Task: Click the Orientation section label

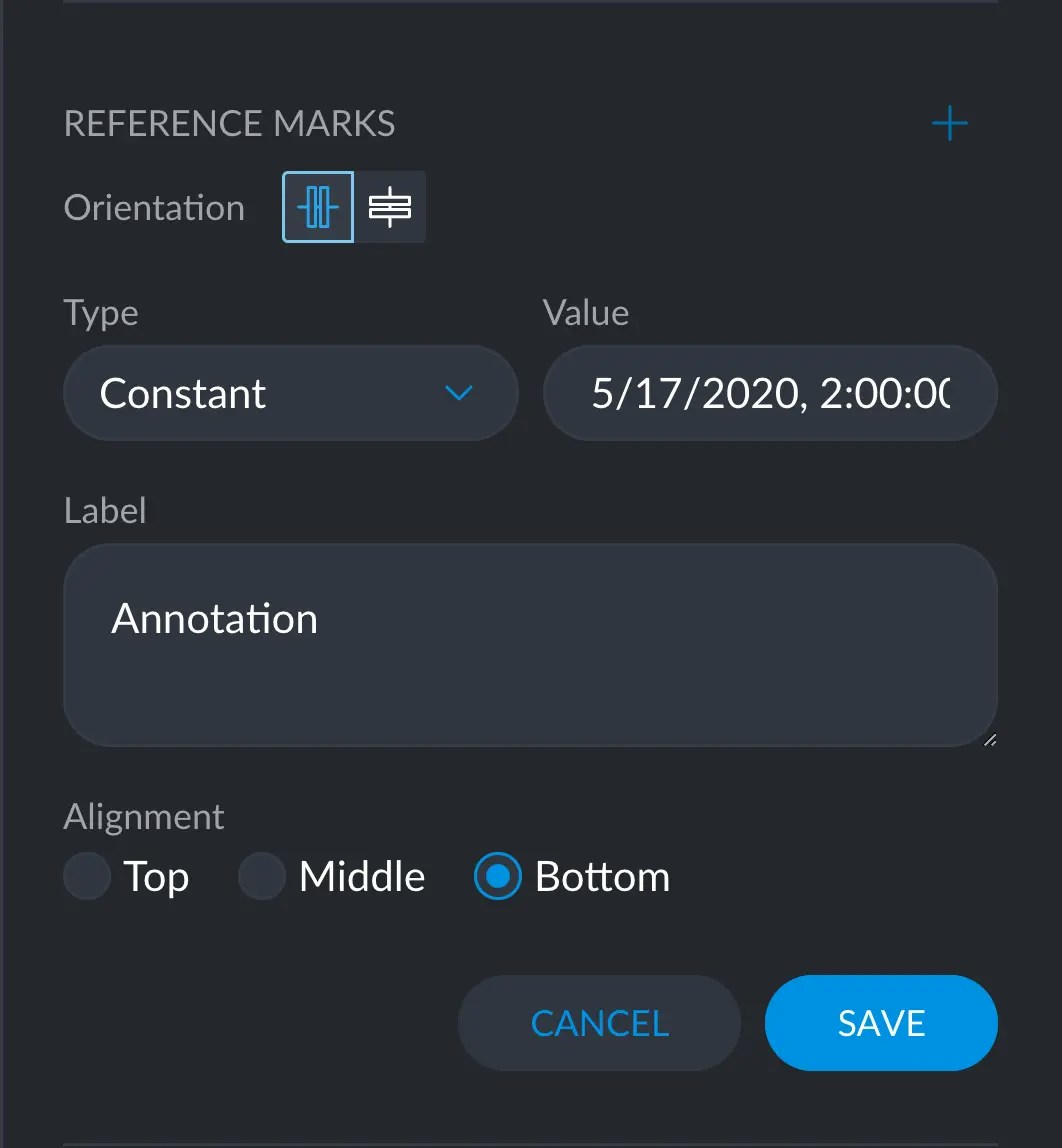Action: coord(154,207)
